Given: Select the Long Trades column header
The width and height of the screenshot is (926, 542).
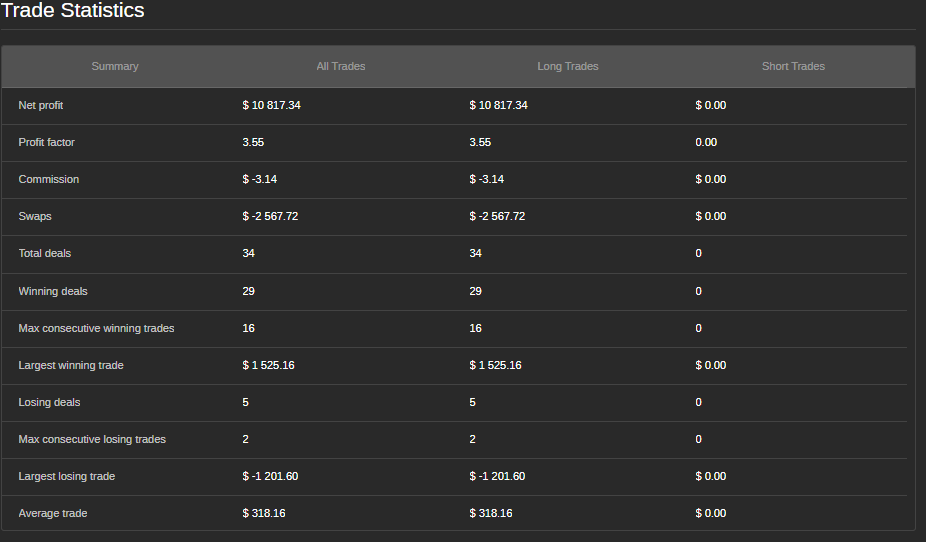Looking at the screenshot, I should (568, 66).
